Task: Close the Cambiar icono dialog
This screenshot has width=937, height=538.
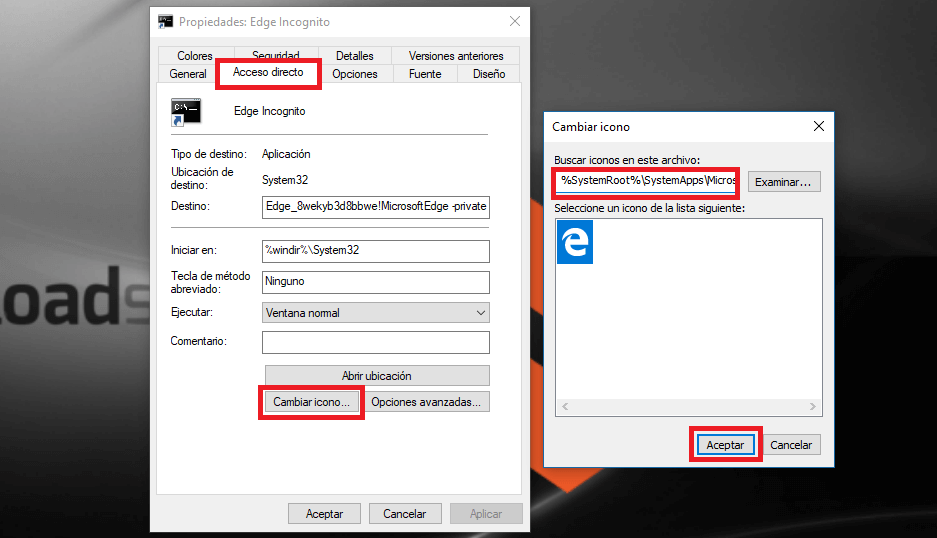Action: (819, 126)
